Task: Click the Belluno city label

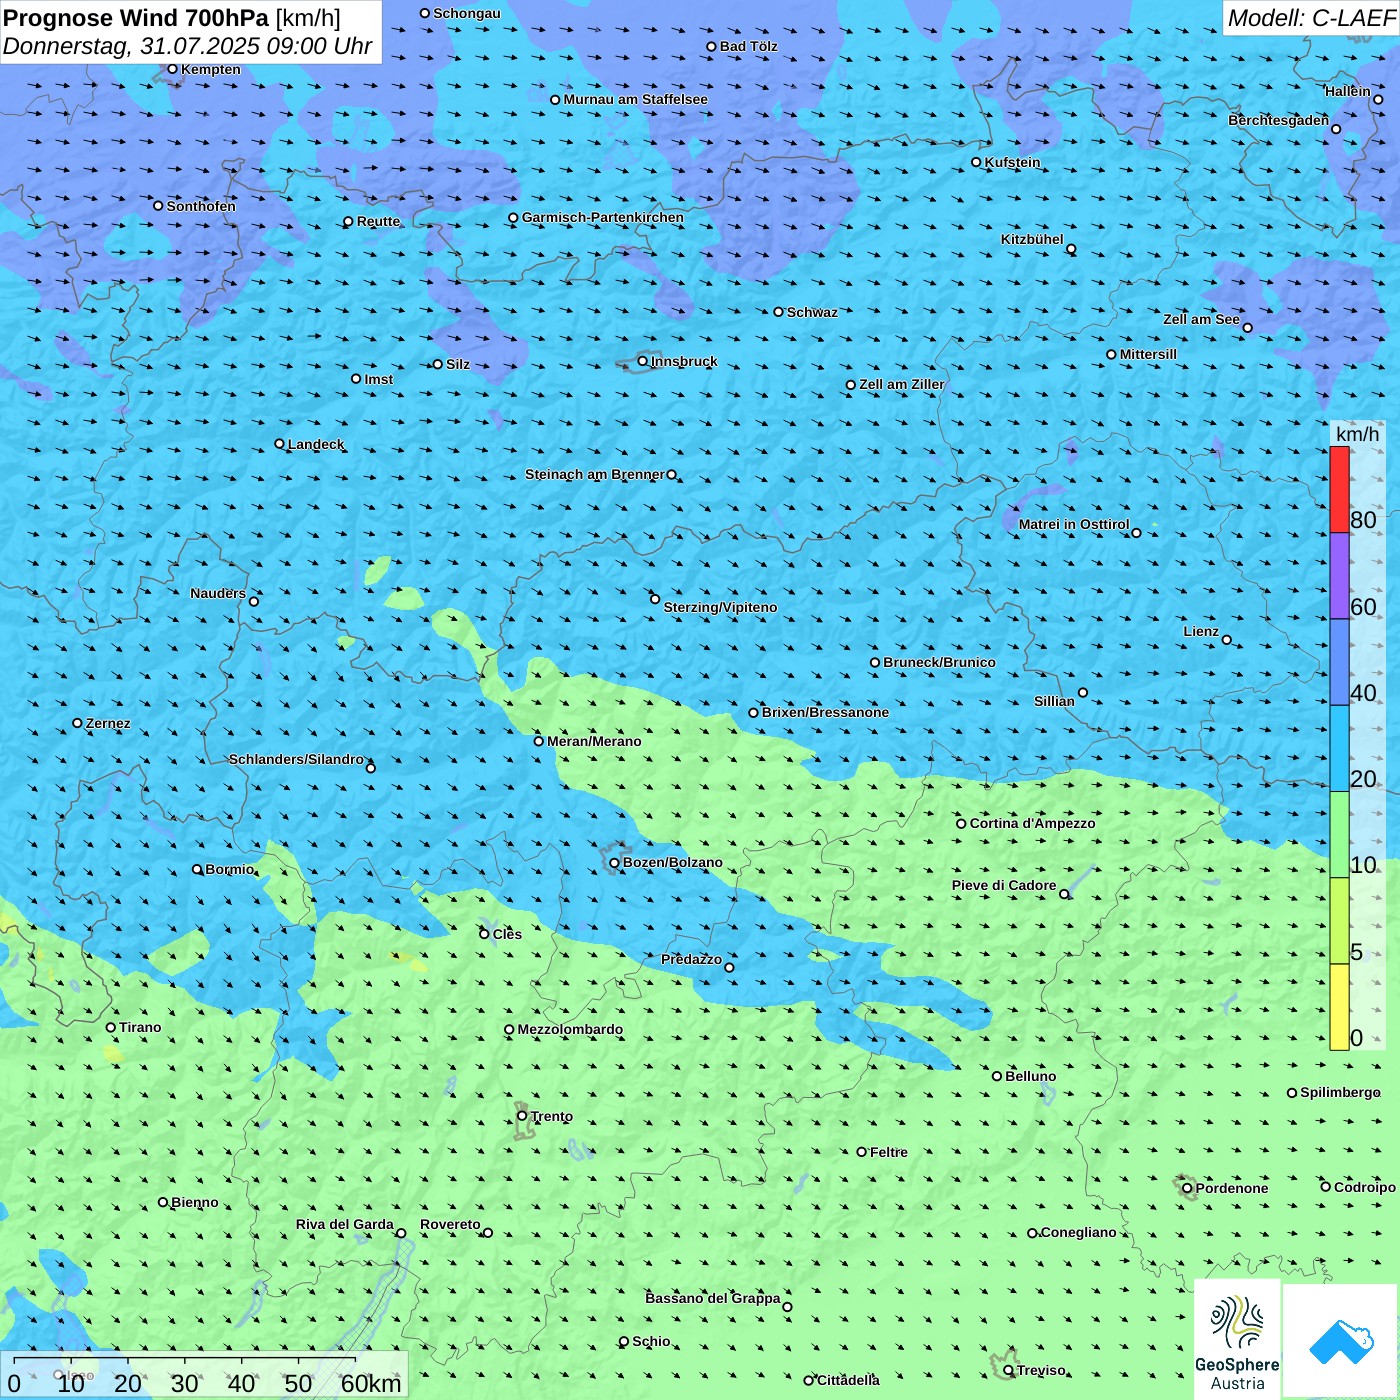Action: [1030, 1076]
